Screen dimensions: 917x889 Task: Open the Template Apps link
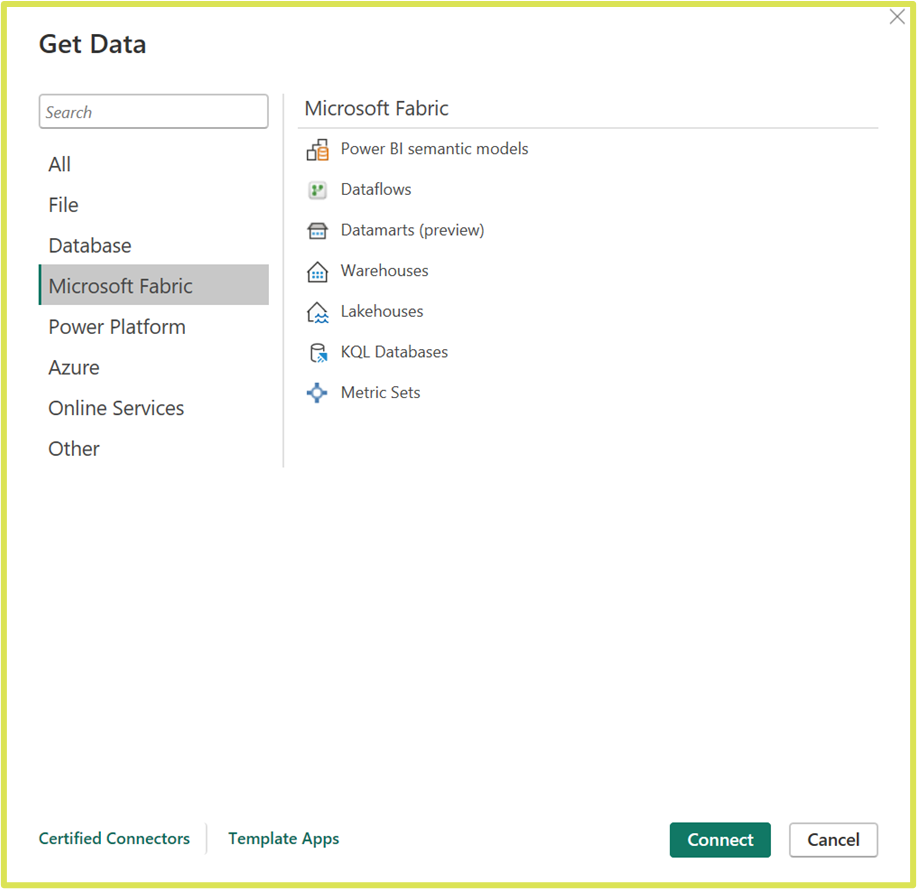click(284, 839)
